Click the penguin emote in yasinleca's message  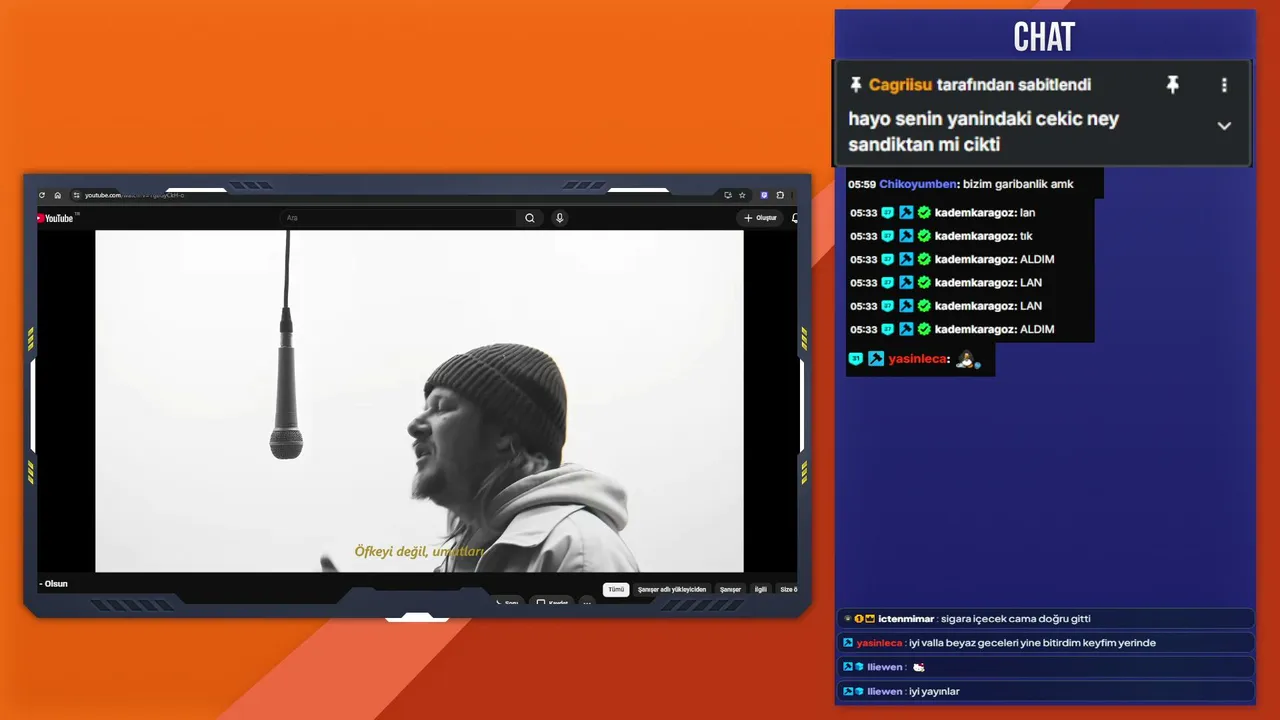967,360
